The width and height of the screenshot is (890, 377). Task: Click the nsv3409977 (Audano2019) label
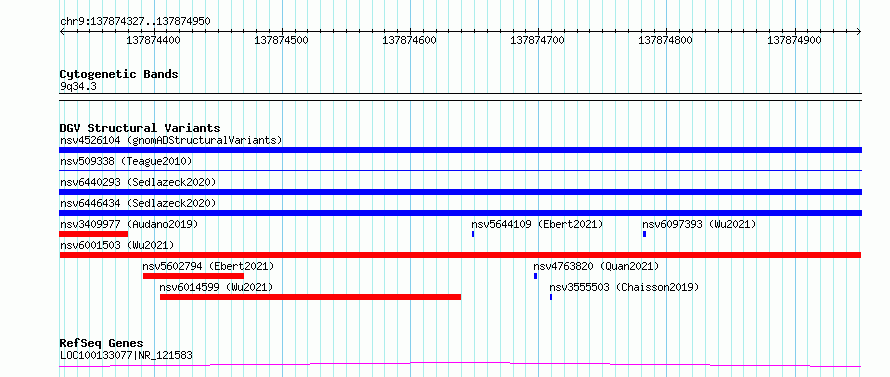pos(129,224)
